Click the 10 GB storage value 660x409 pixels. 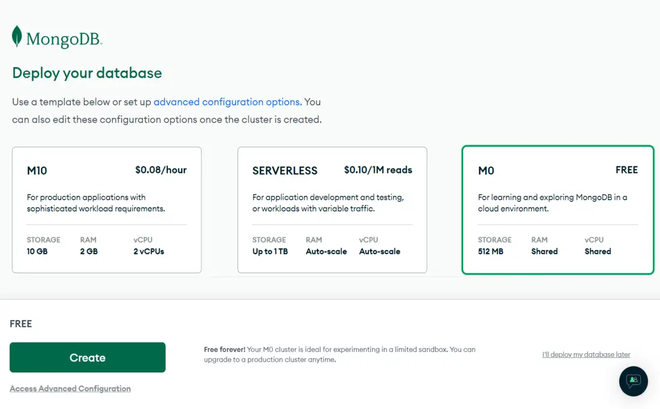[37, 252]
